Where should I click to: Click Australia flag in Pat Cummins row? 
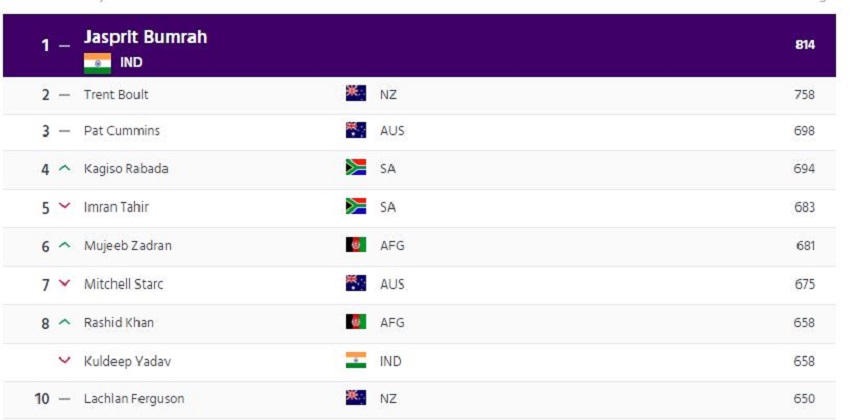[x=356, y=130]
